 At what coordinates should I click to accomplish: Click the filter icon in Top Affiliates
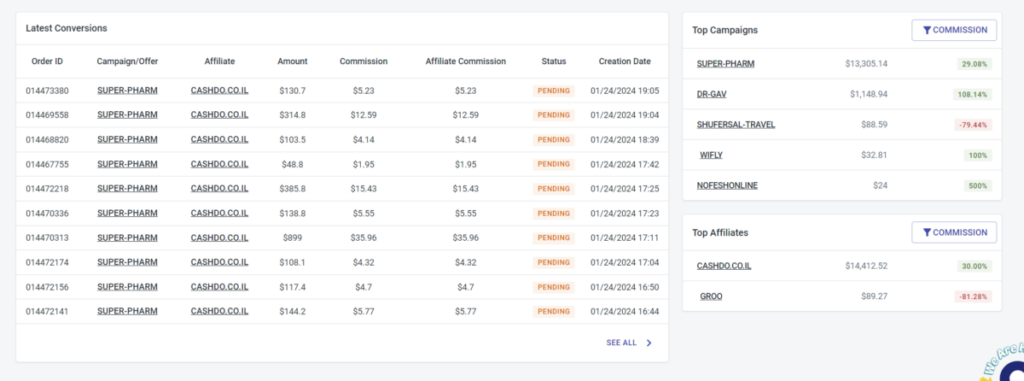coord(927,233)
